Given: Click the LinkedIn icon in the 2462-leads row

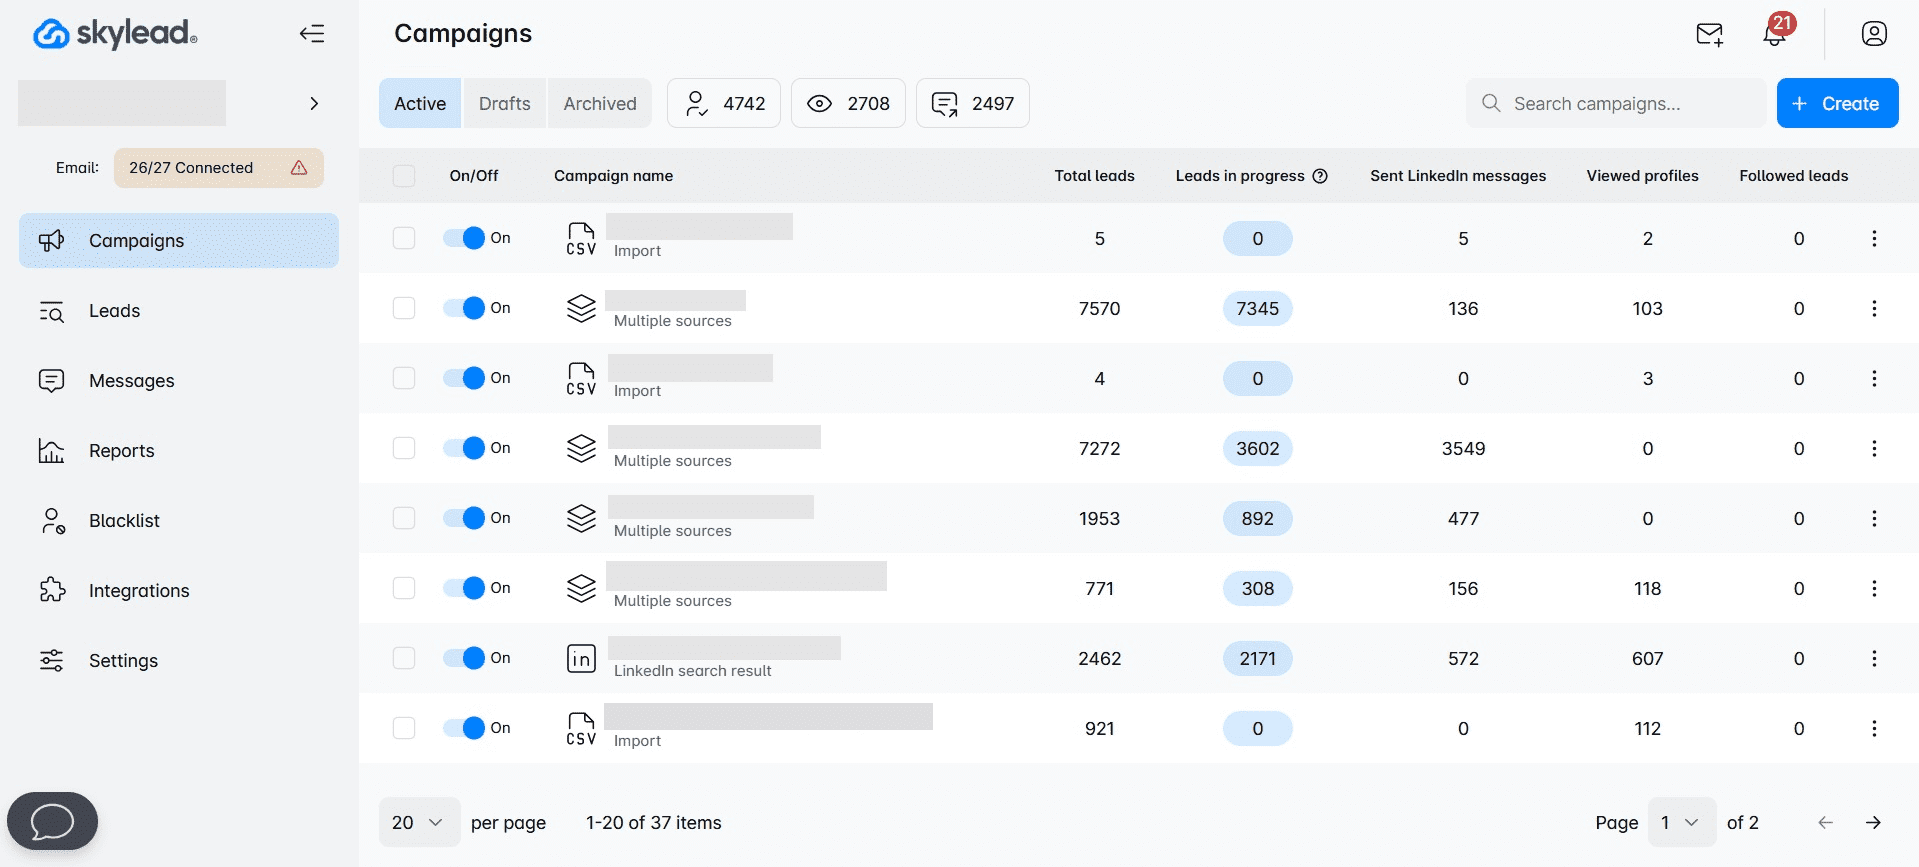Looking at the screenshot, I should [x=581, y=658].
